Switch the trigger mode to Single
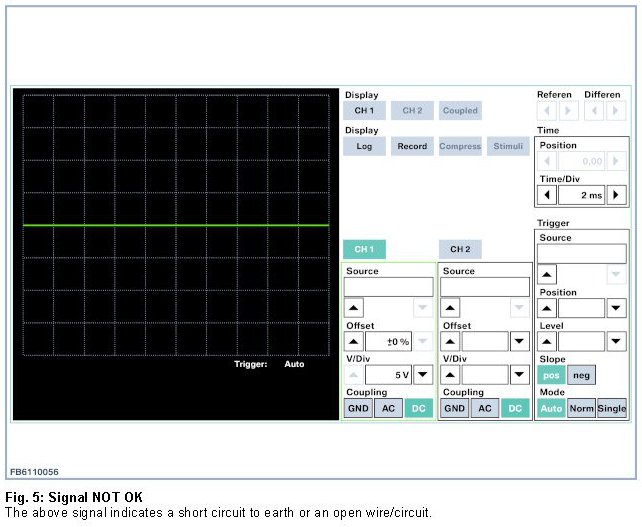The image size is (642, 527). (x=612, y=408)
